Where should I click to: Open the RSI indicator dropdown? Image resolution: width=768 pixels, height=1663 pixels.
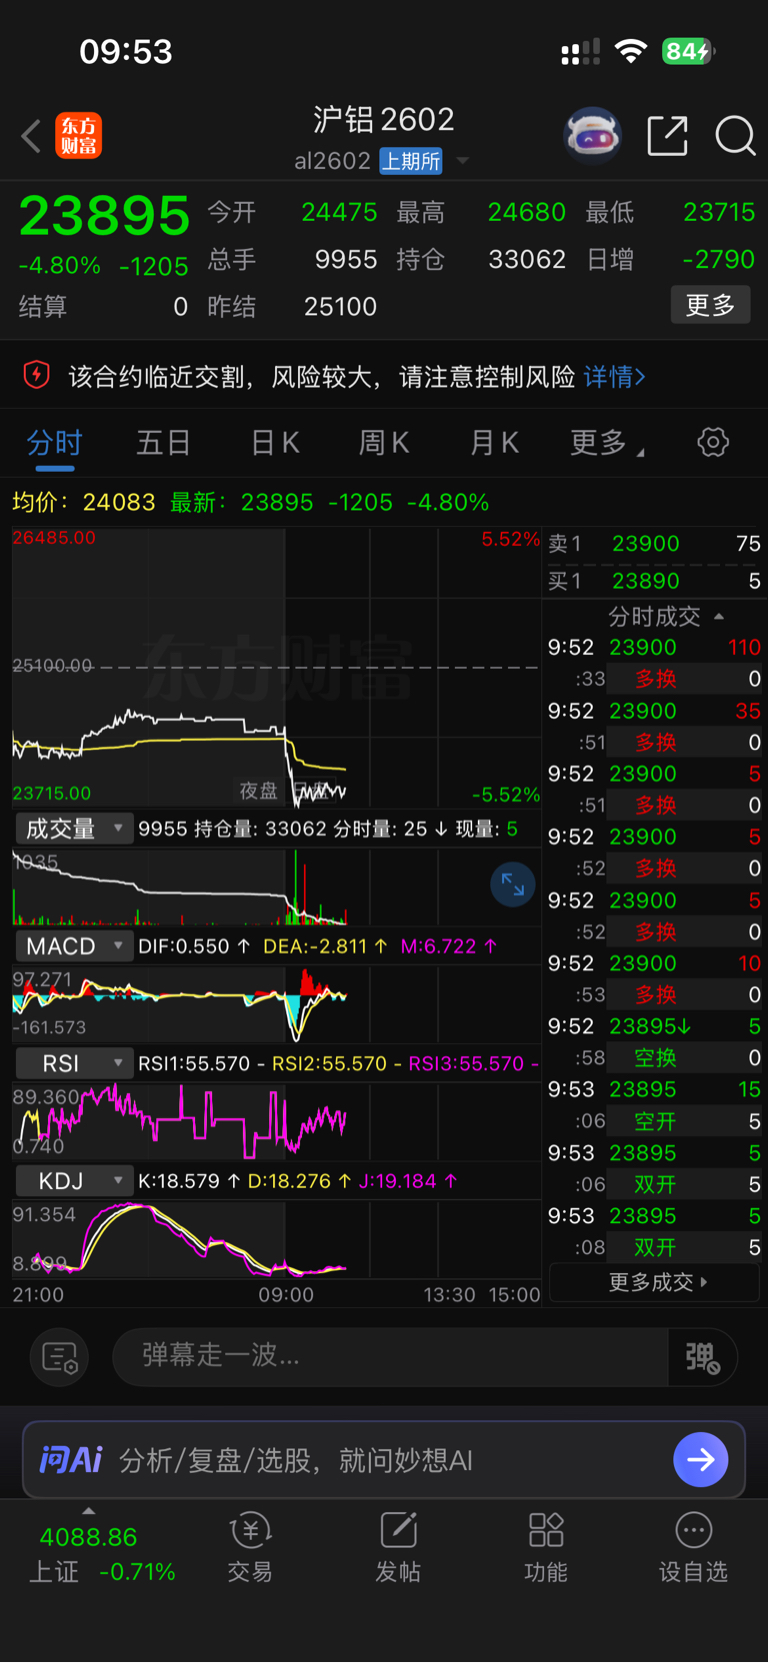(74, 1063)
